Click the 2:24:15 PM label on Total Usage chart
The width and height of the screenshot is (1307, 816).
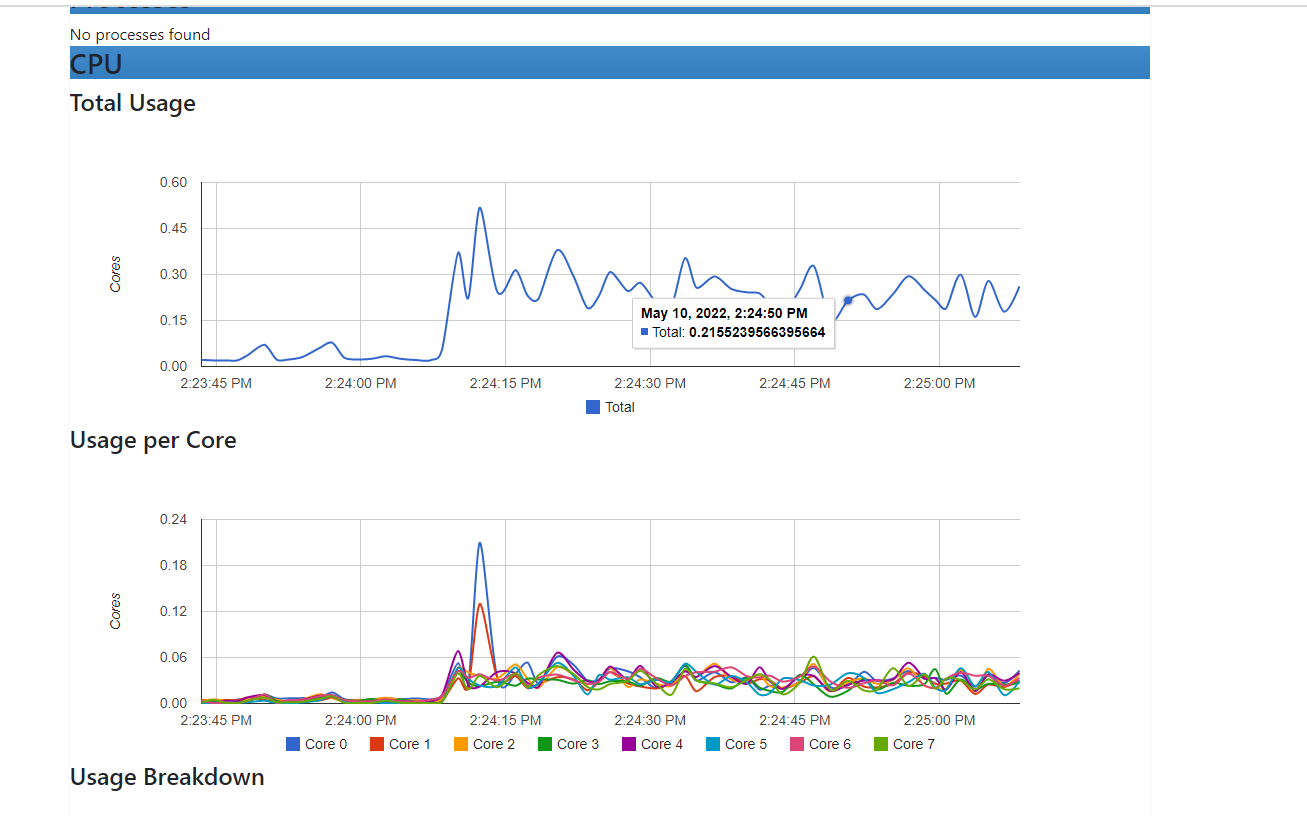(505, 383)
